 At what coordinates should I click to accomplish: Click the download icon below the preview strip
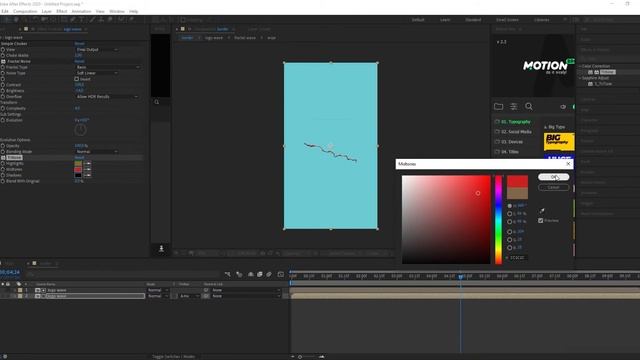(x=161, y=249)
